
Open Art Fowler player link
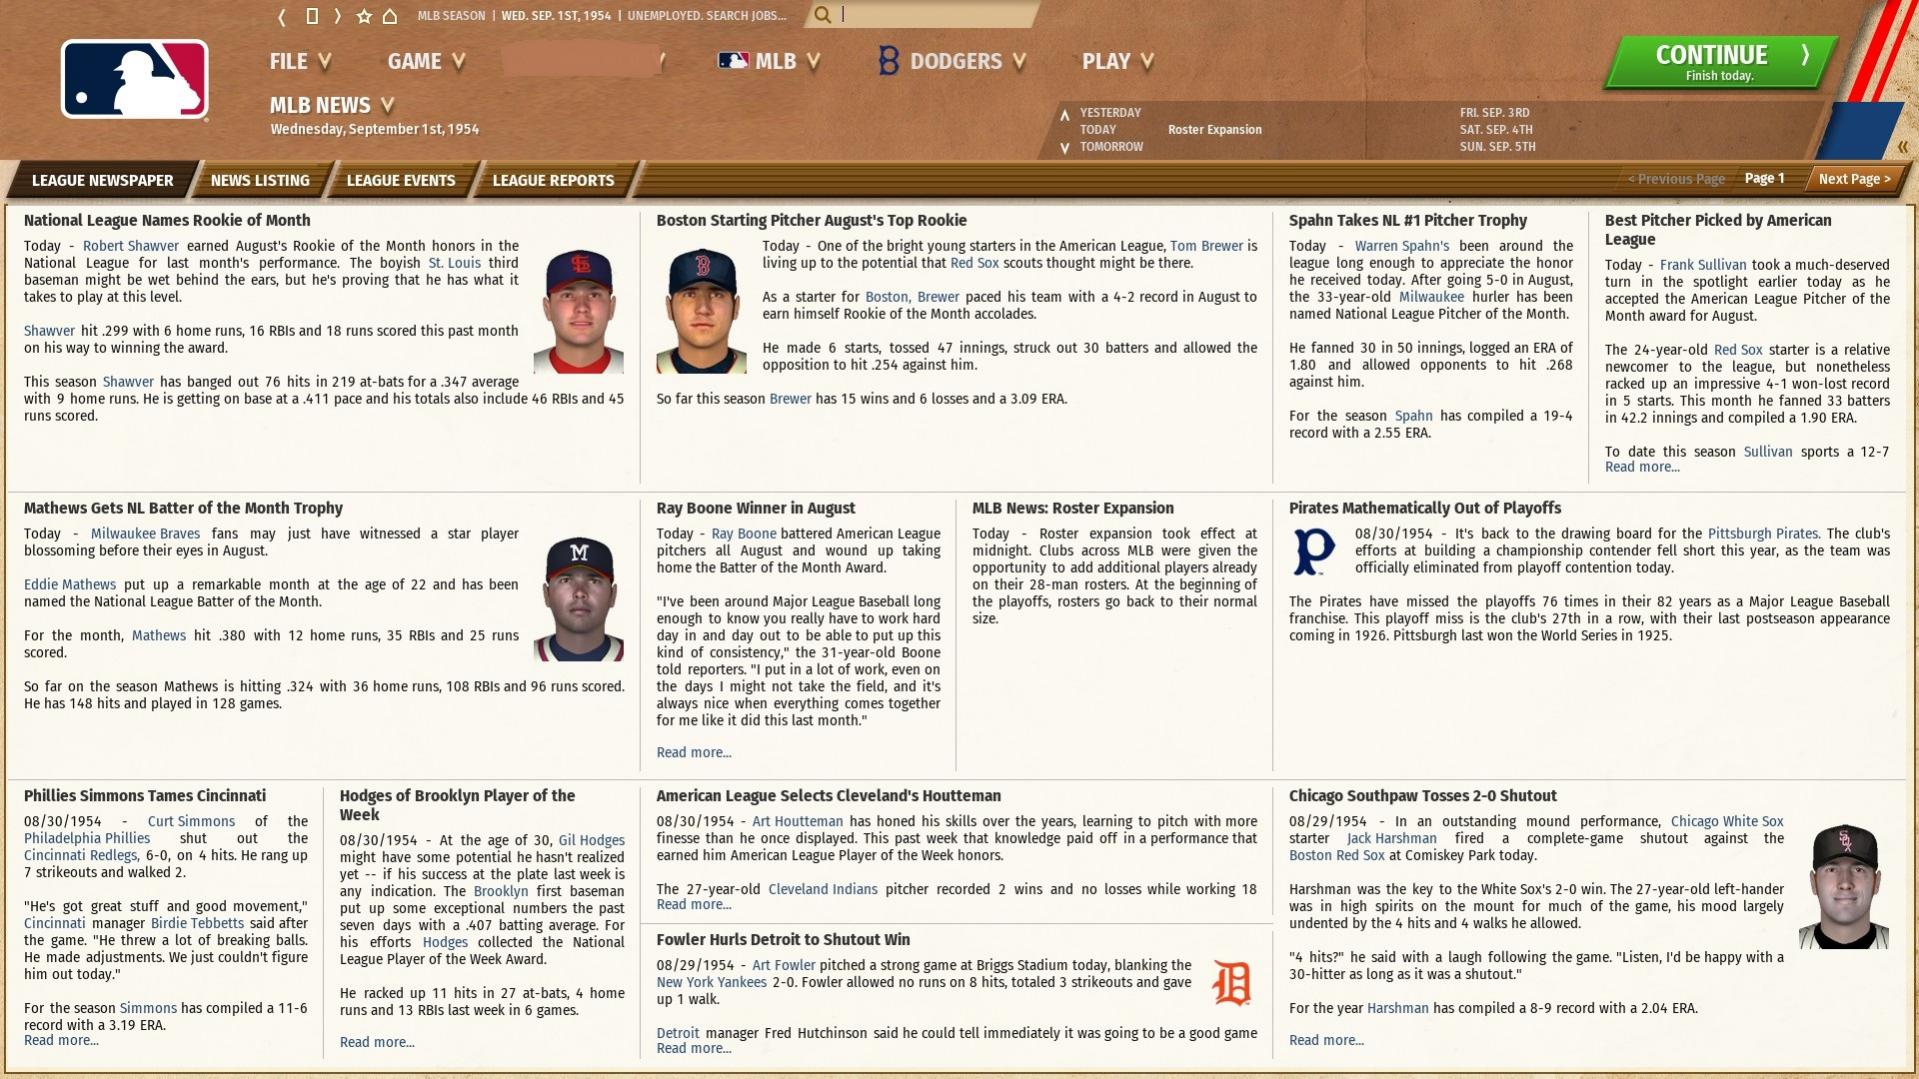(x=783, y=966)
